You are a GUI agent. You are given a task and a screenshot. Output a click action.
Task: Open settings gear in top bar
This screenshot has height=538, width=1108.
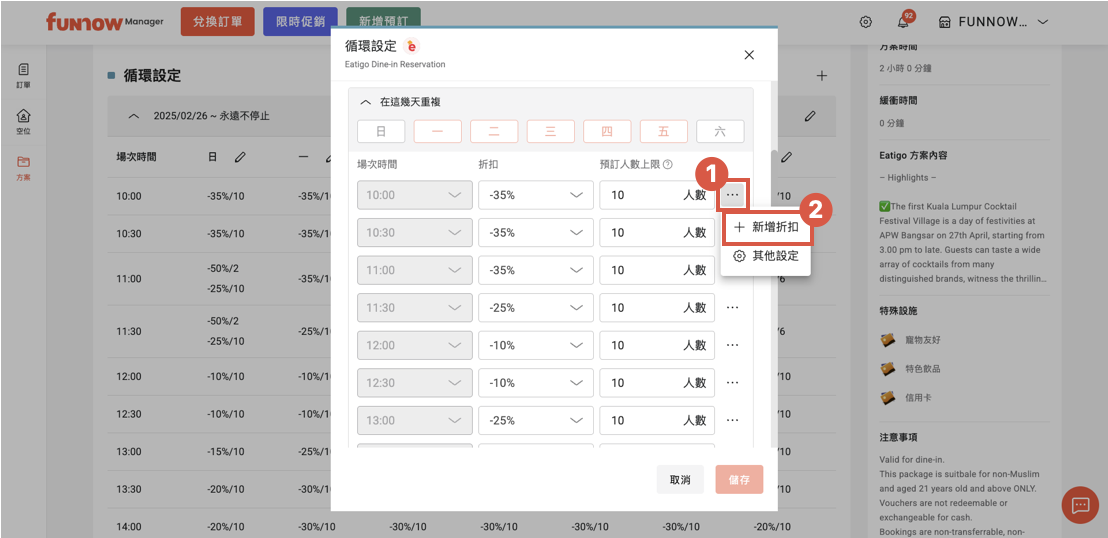tap(866, 22)
